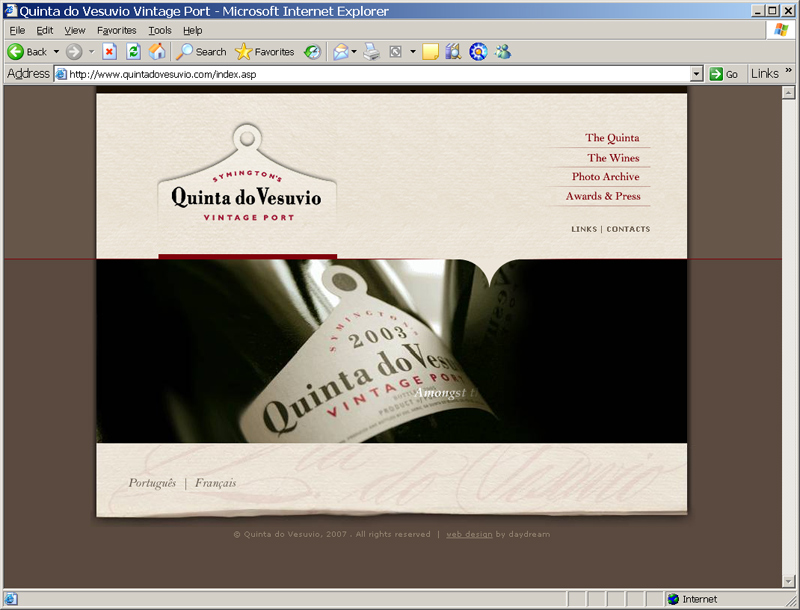Image resolution: width=800 pixels, height=610 pixels.
Task: Open the Help menu
Action: tap(192, 31)
